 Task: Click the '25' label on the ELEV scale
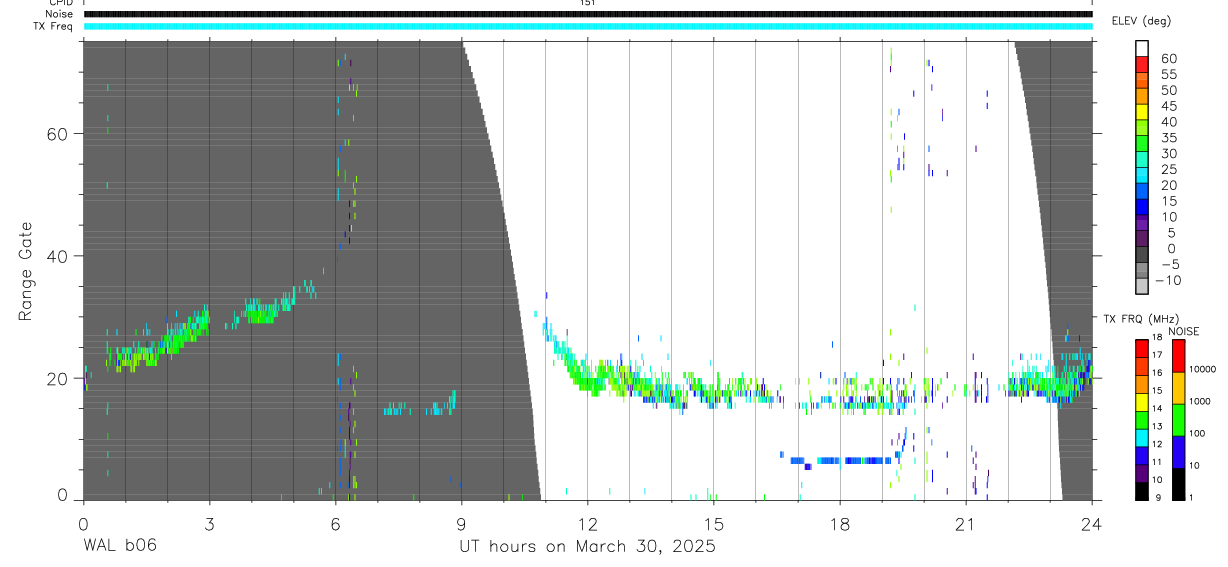pos(1168,169)
